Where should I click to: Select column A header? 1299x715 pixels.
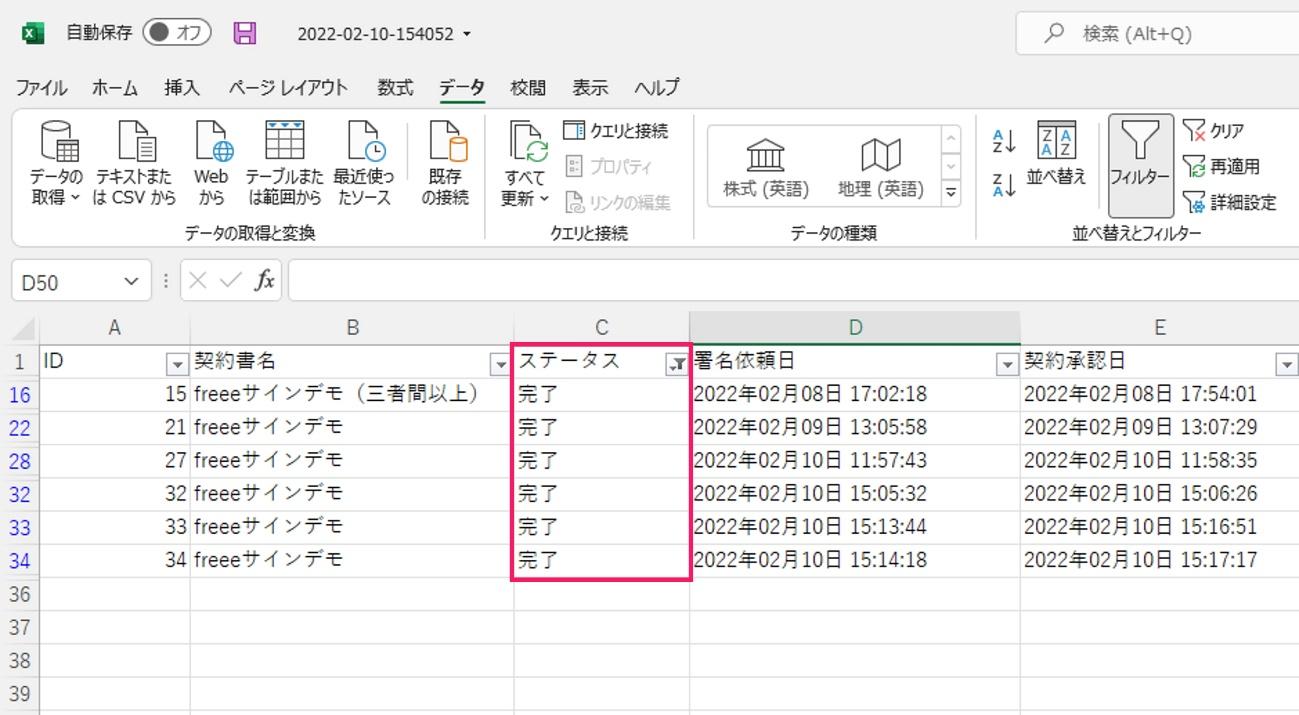point(115,328)
